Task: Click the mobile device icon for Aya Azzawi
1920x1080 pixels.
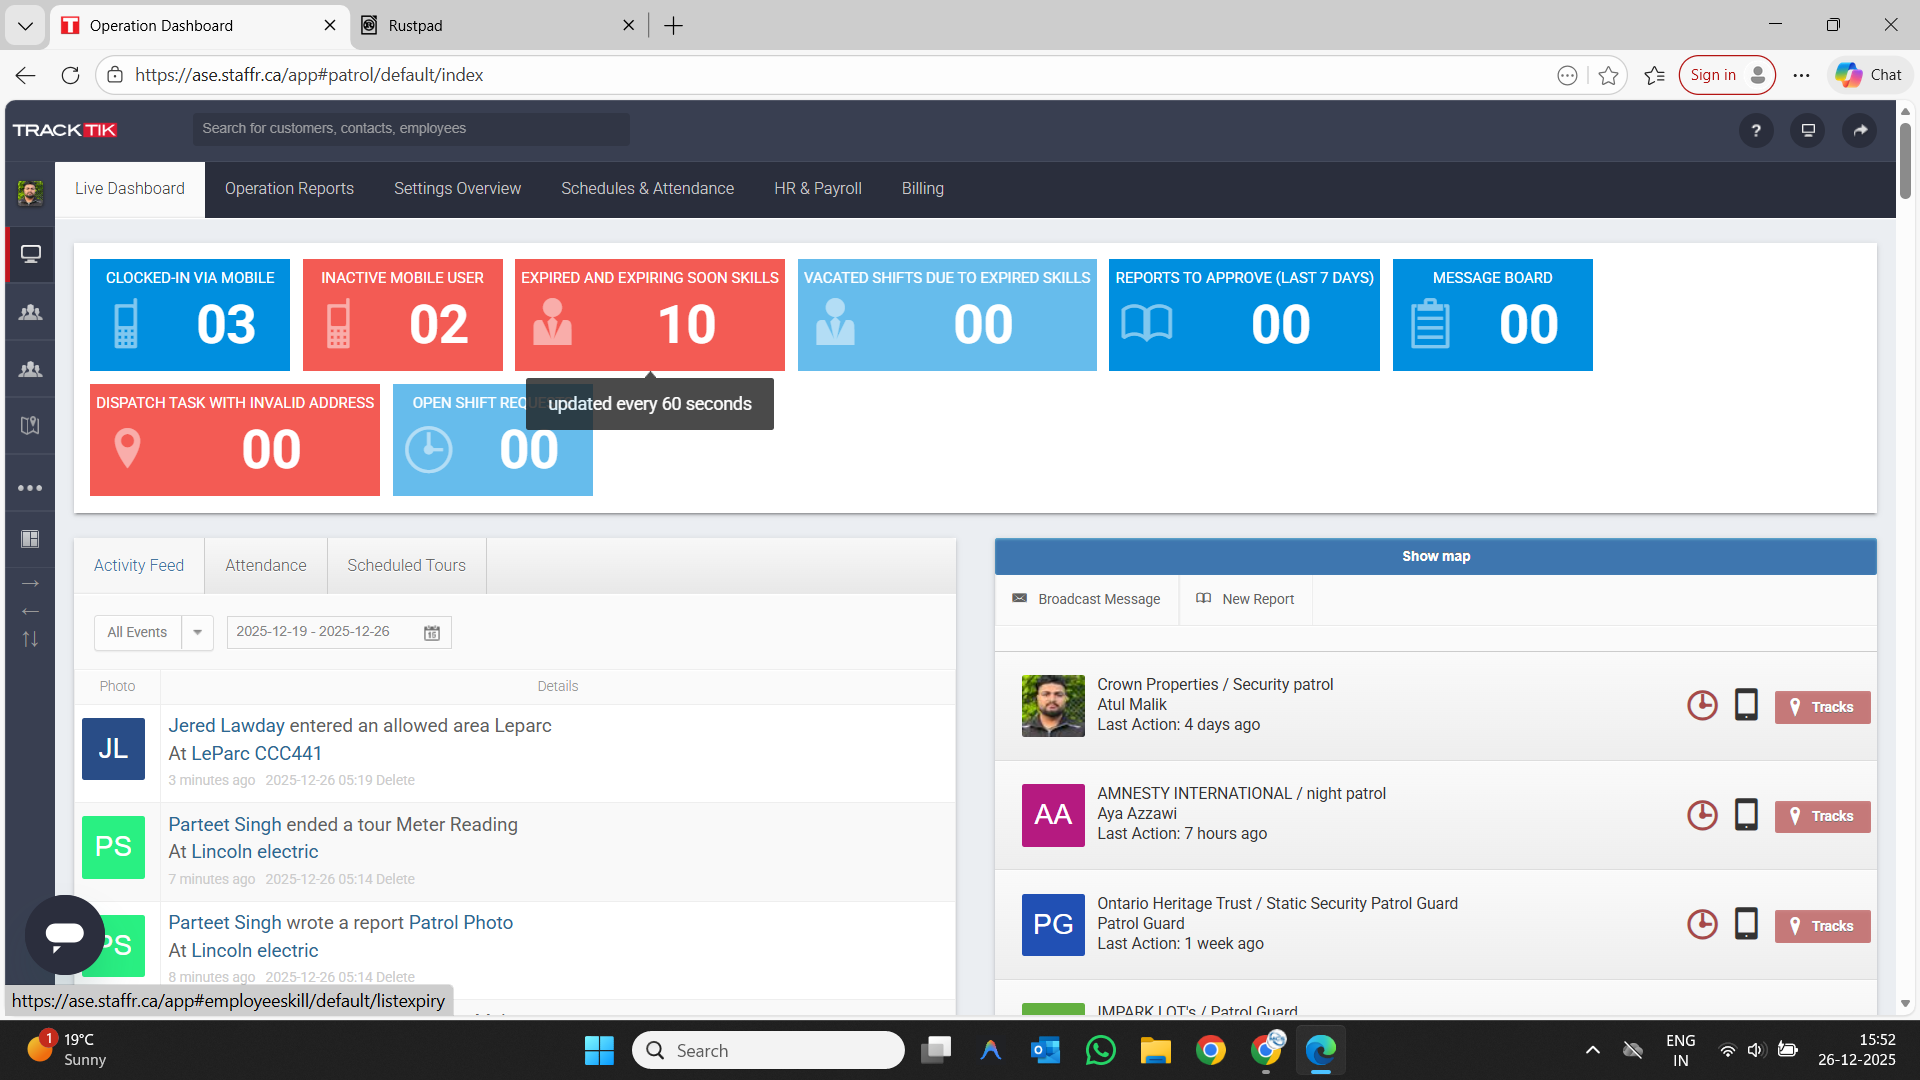Action: (x=1746, y=815)
